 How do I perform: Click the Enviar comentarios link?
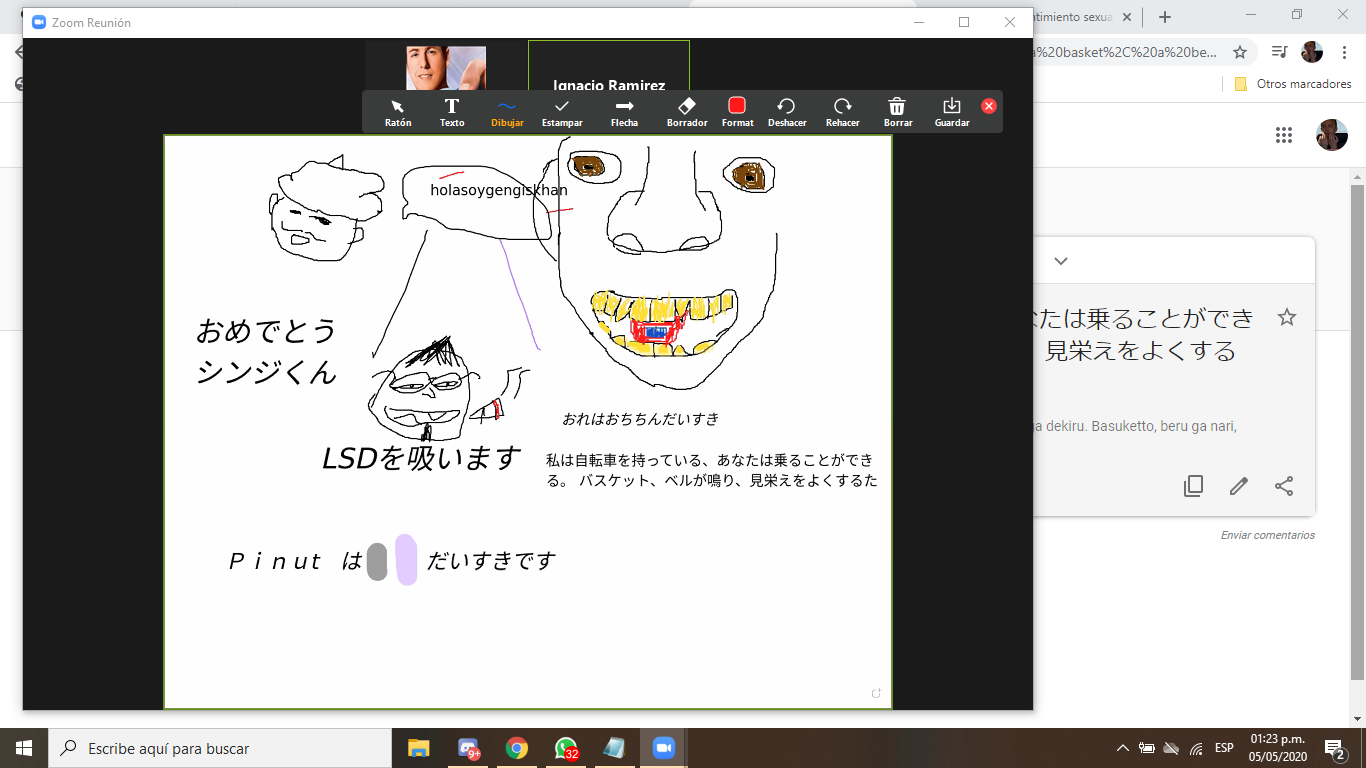click(1267, 535)
